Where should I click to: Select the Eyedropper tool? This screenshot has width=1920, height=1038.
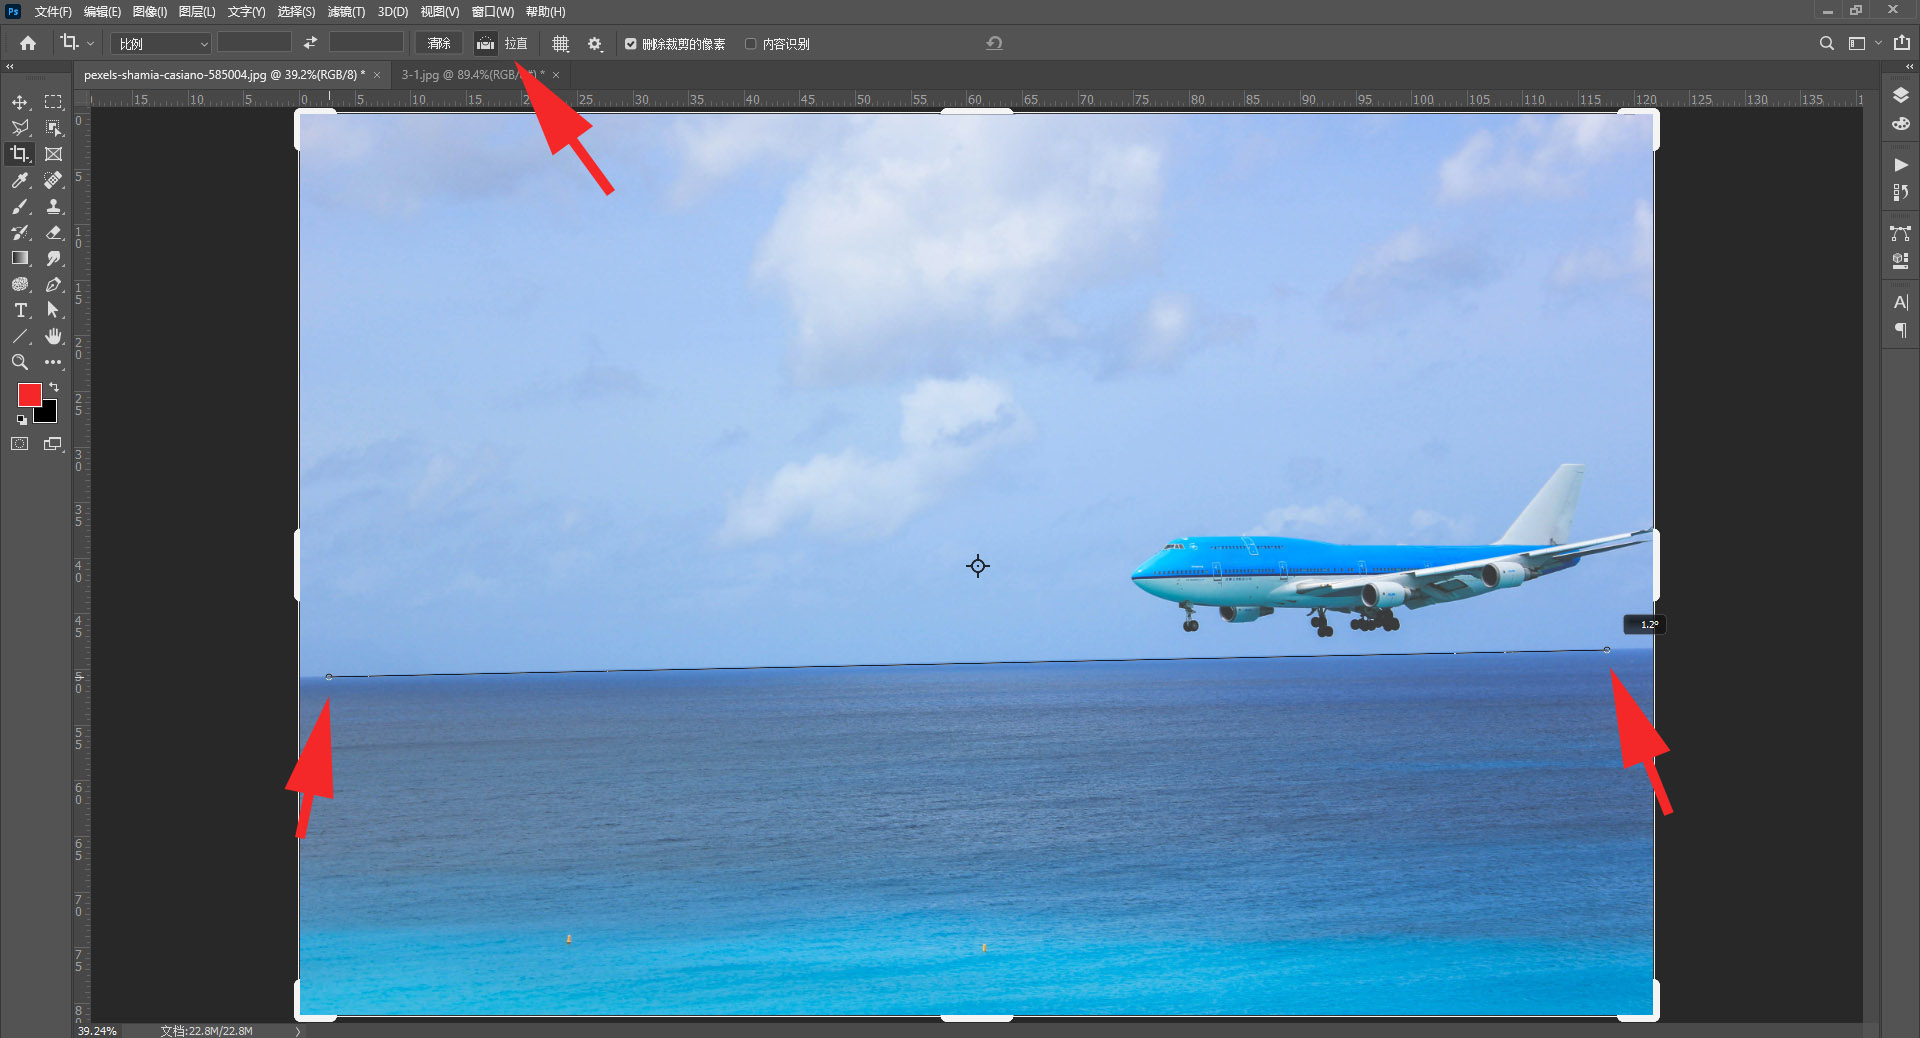click(20, 180)
